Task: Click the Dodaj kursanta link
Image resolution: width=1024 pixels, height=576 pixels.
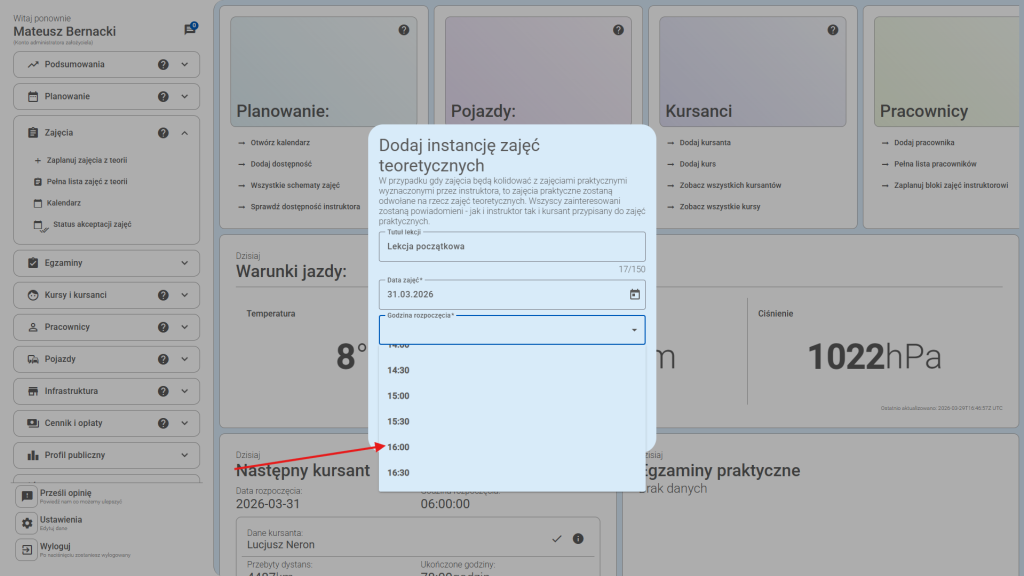Action: [x=704, y=143]
